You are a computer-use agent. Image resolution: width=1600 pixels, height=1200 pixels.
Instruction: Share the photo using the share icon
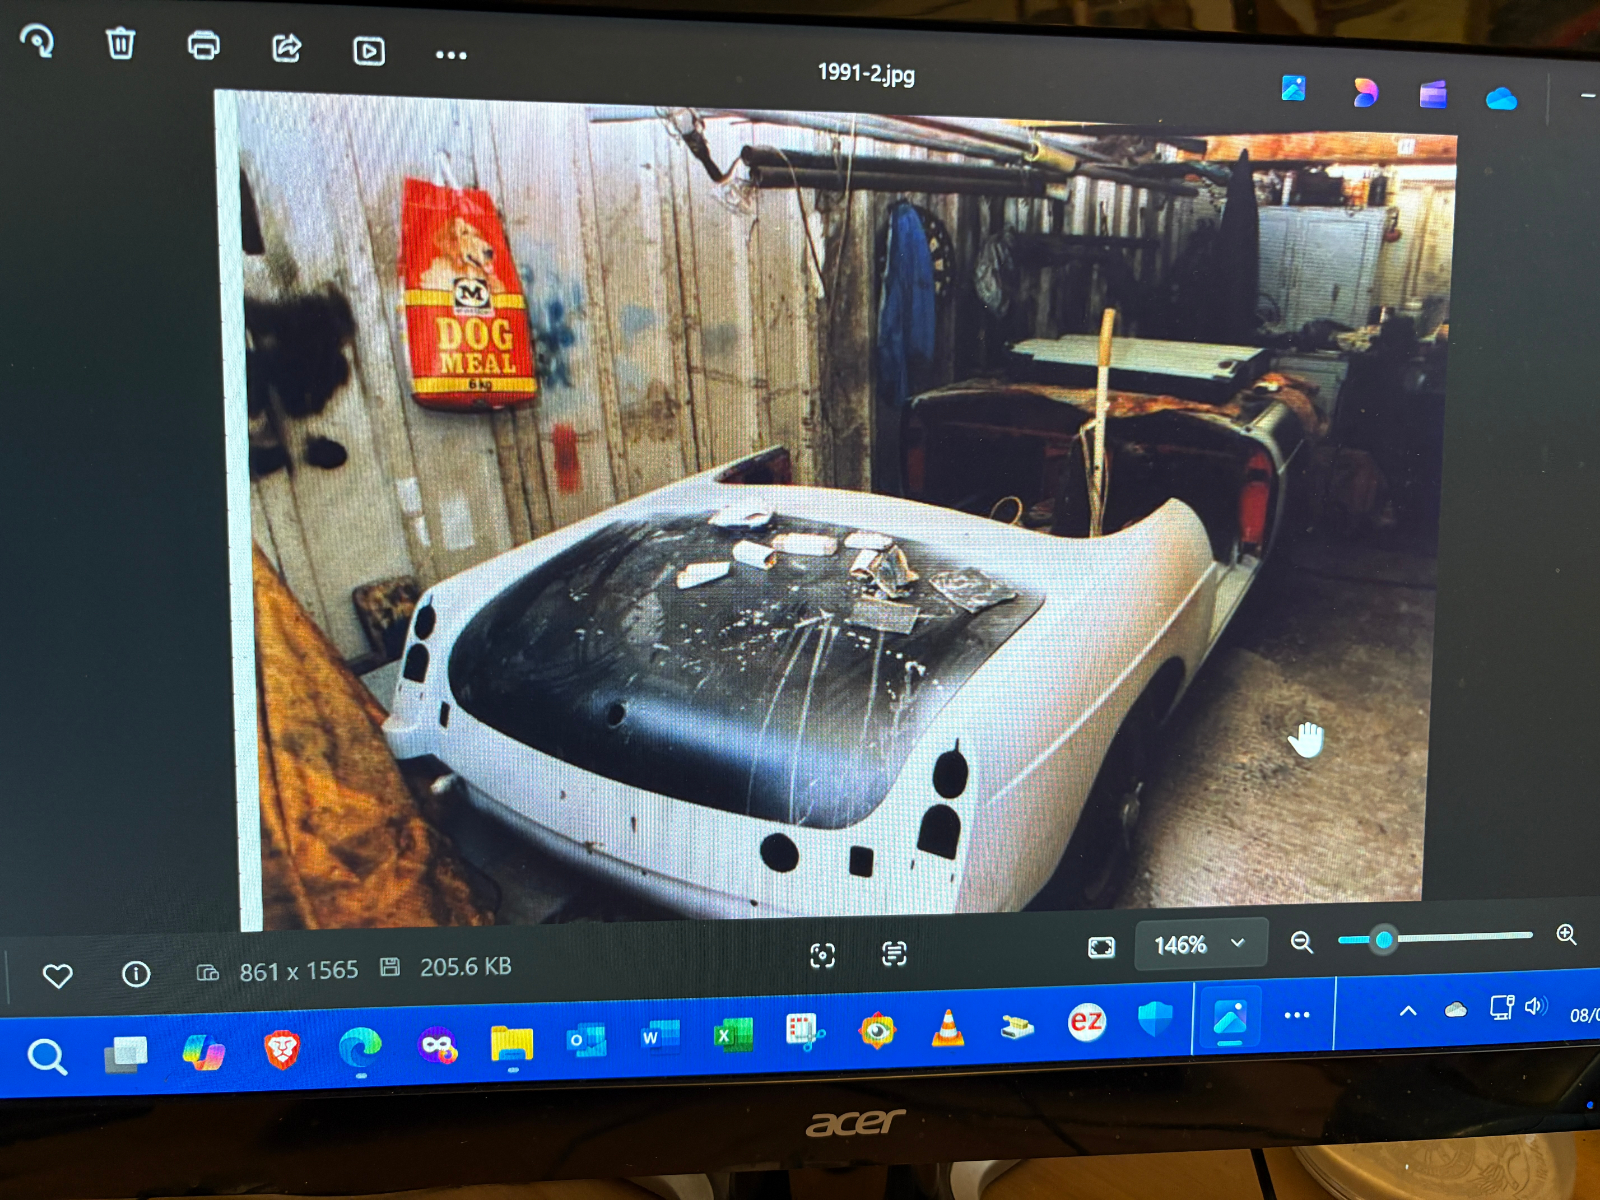tap(287, 48)
